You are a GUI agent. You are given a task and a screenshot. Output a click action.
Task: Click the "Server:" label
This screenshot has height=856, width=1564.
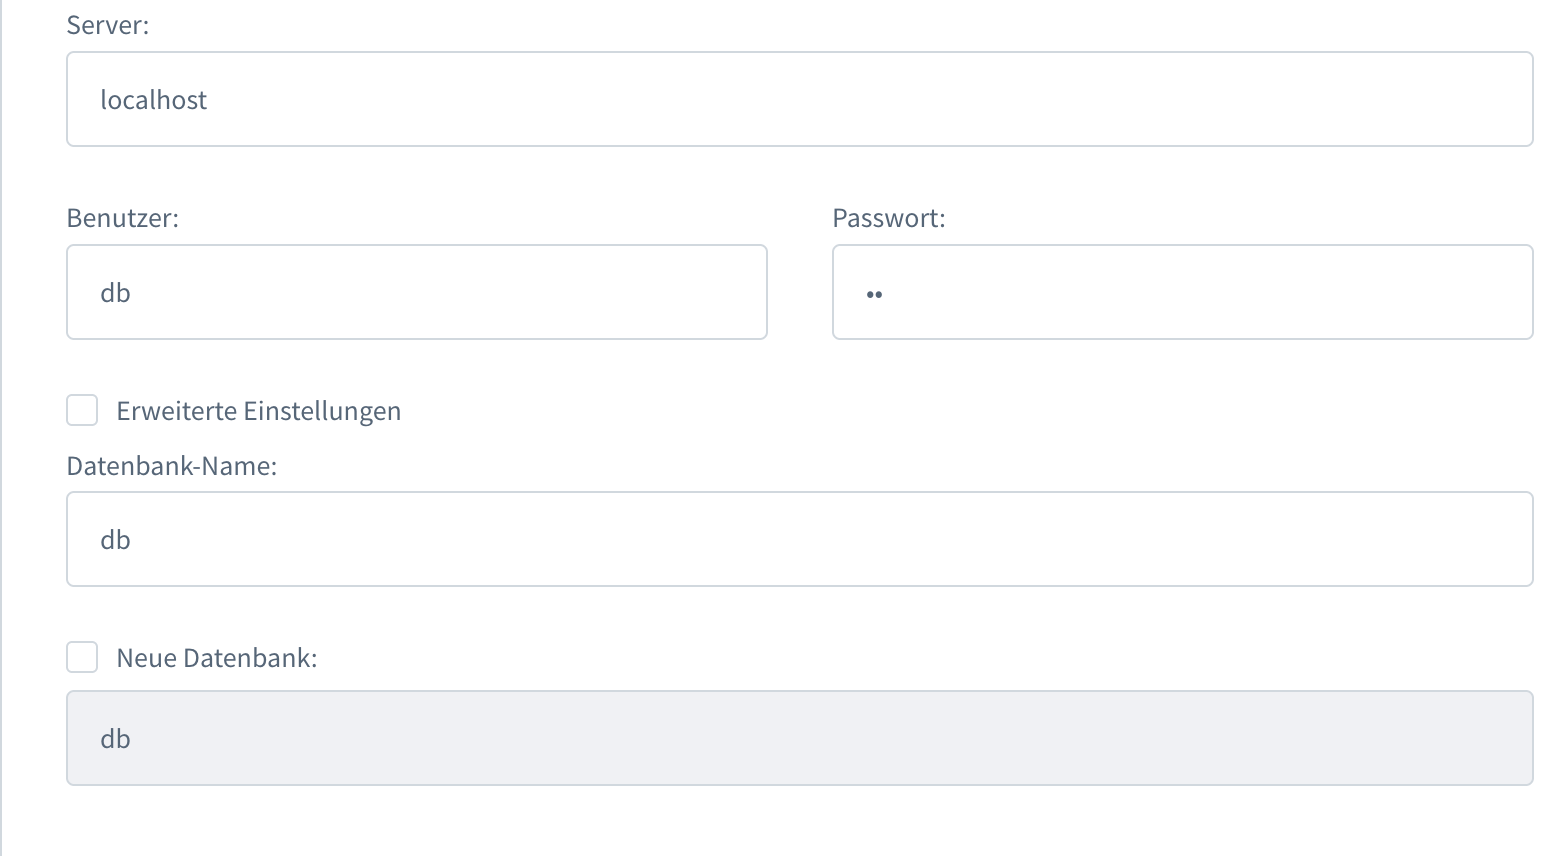[x=108, y=25]
